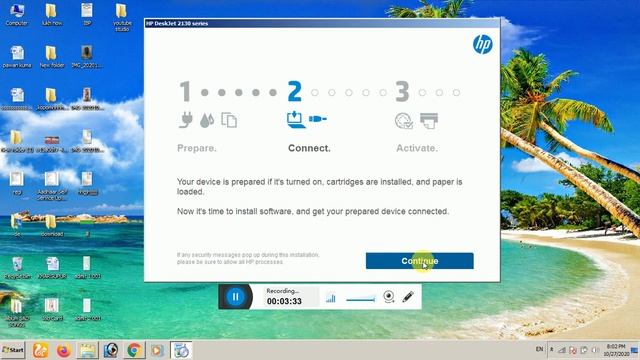Click the Connect. step label
The height and width of the screenshot is (360, 640).
(x=309, y=148)
